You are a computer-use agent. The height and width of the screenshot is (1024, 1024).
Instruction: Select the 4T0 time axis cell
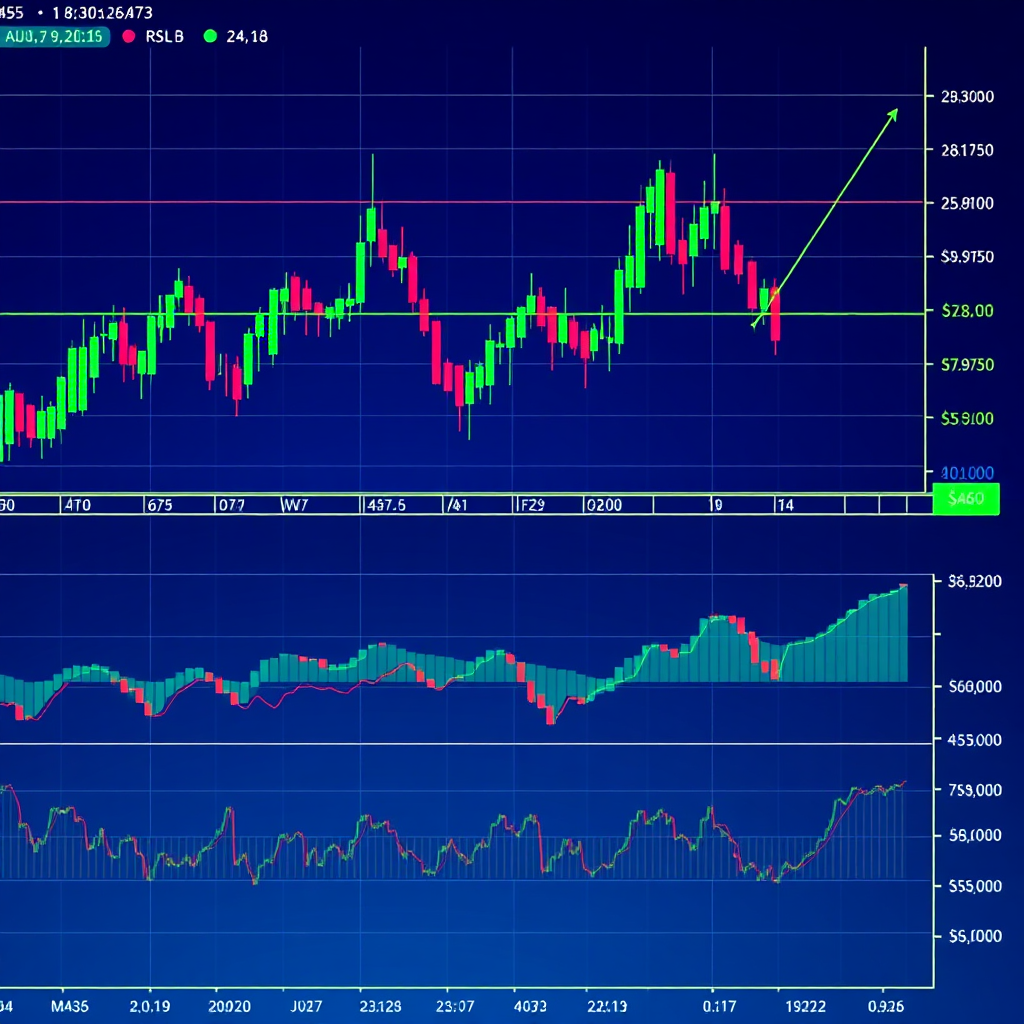(77, 505)
